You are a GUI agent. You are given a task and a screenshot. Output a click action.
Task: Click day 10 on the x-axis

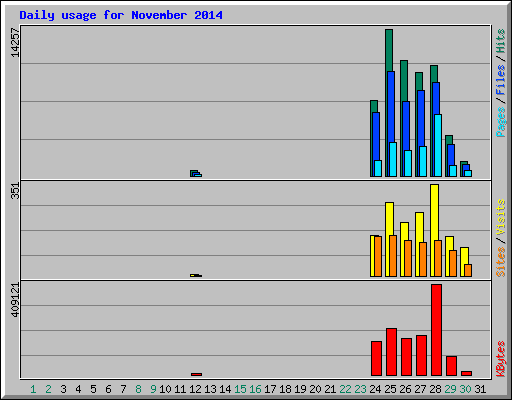pos(165,389)
